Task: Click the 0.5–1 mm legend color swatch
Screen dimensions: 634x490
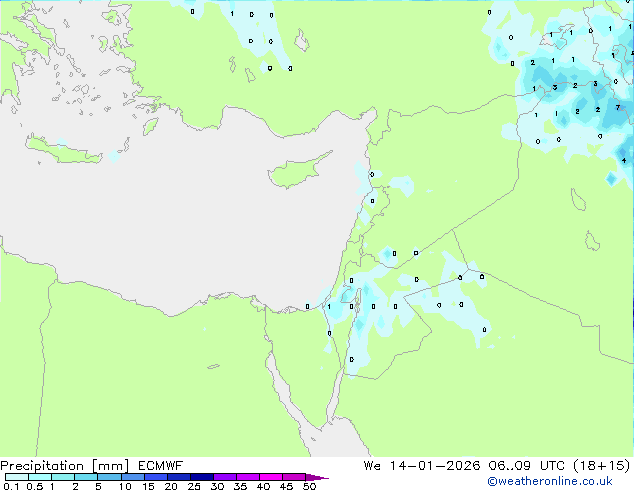Action: [40, 477]
